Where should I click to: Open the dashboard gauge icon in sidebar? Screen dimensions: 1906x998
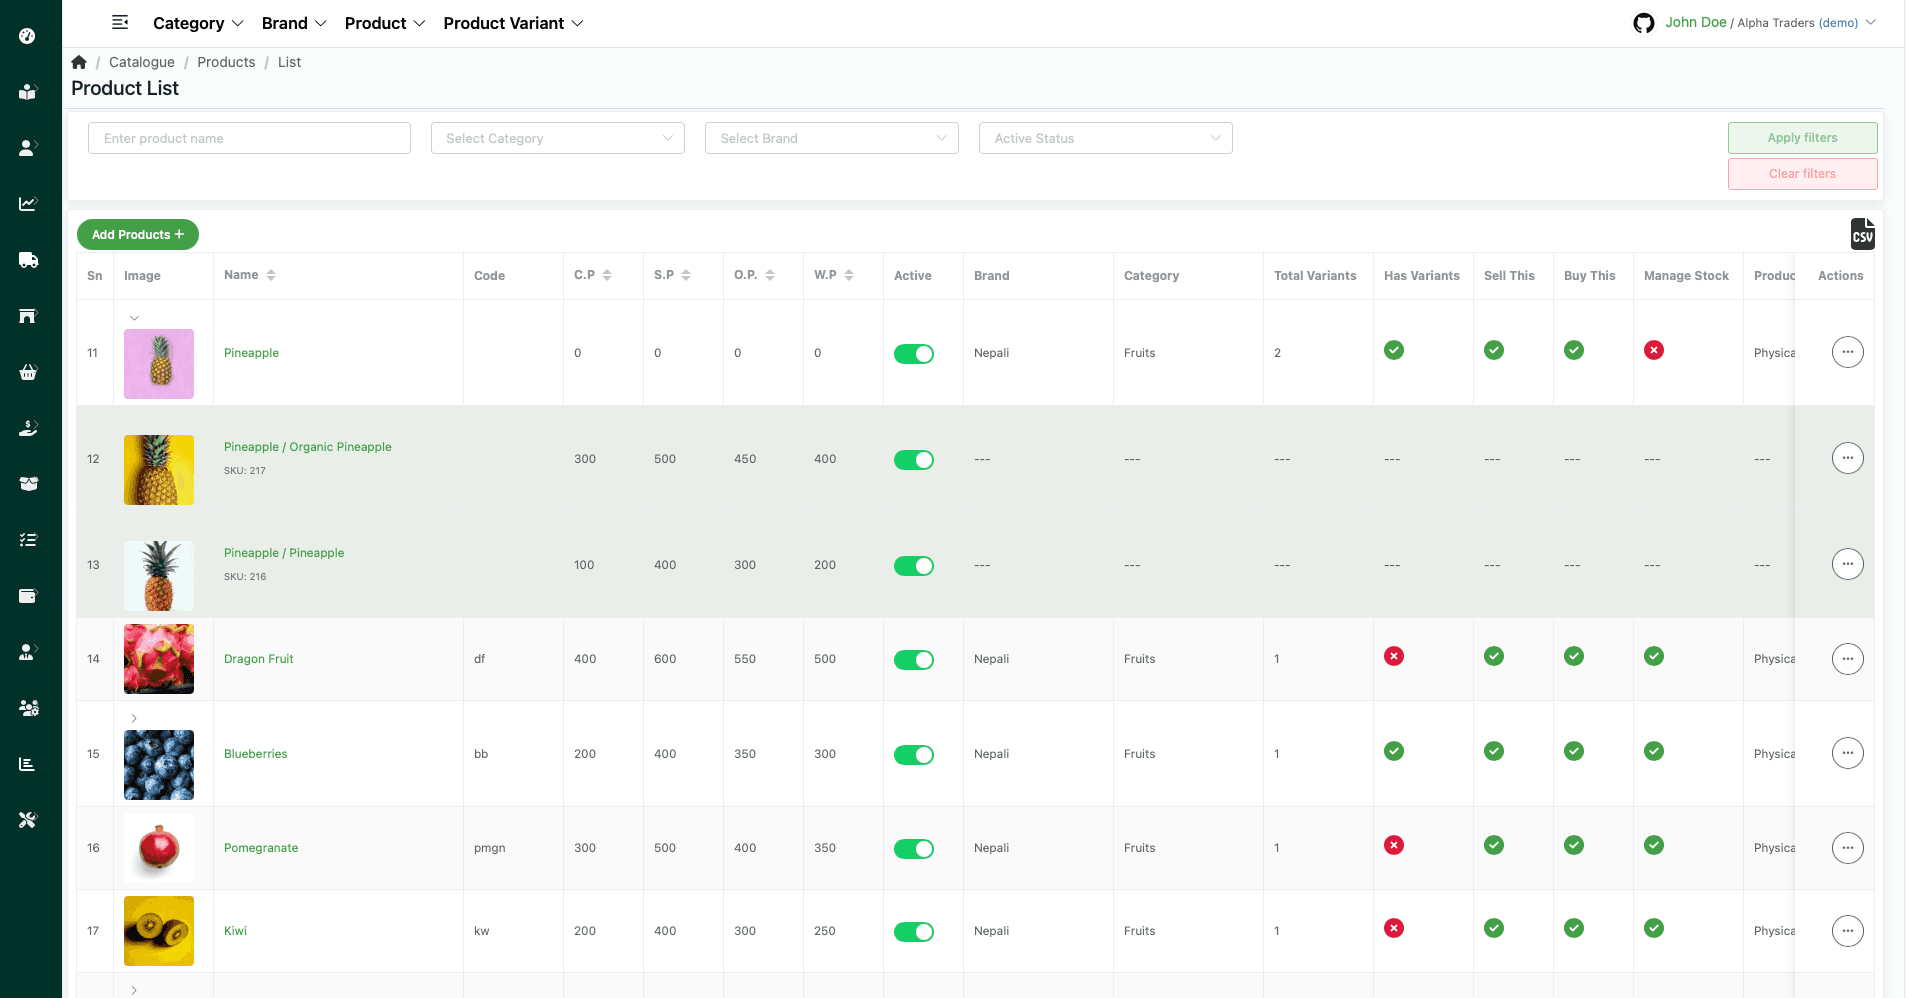(x=28, y=36)
